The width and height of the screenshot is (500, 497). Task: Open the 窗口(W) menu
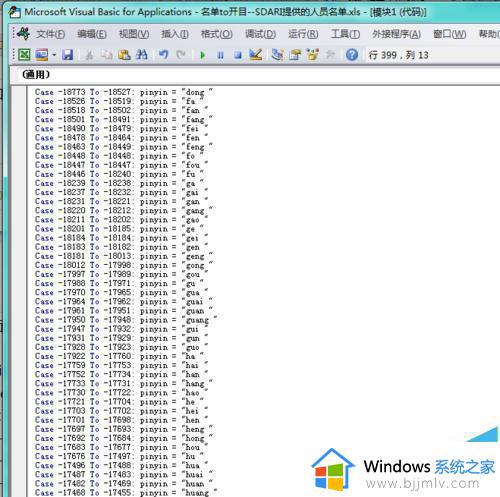point(449,34)
